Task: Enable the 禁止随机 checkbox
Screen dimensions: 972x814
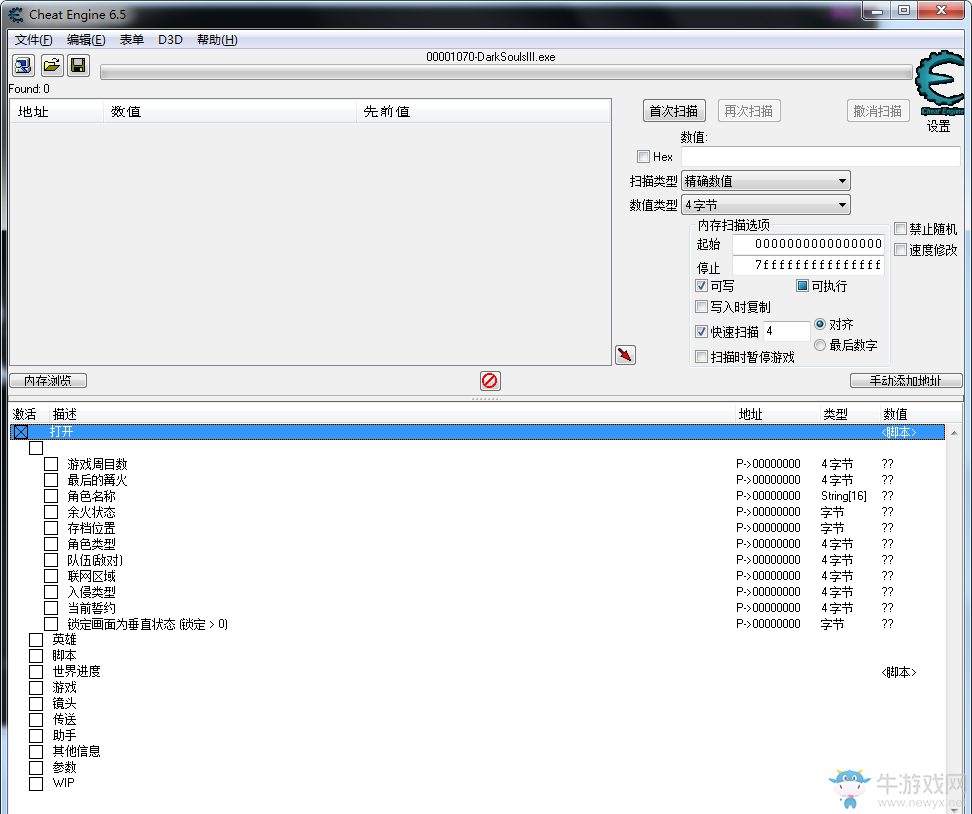Action: 901,229
